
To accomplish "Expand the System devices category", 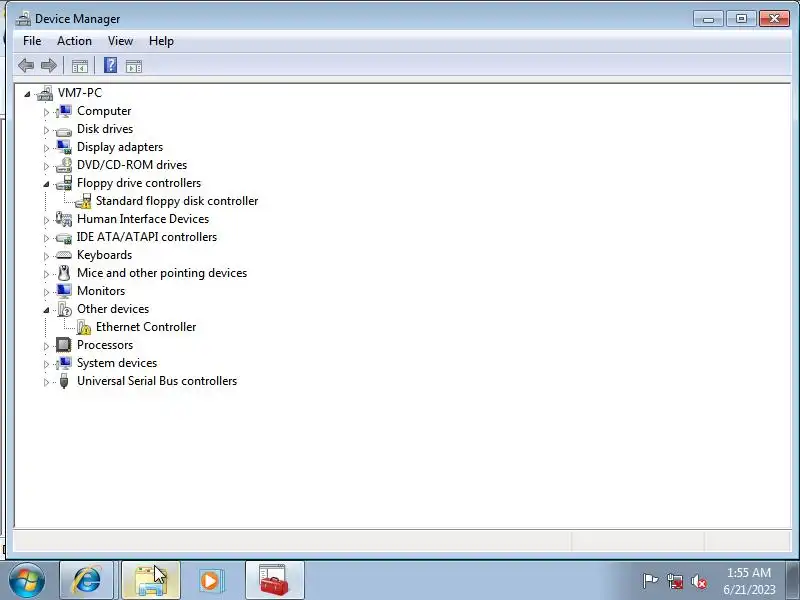I will pyautogui.click(x=46, y=364).
